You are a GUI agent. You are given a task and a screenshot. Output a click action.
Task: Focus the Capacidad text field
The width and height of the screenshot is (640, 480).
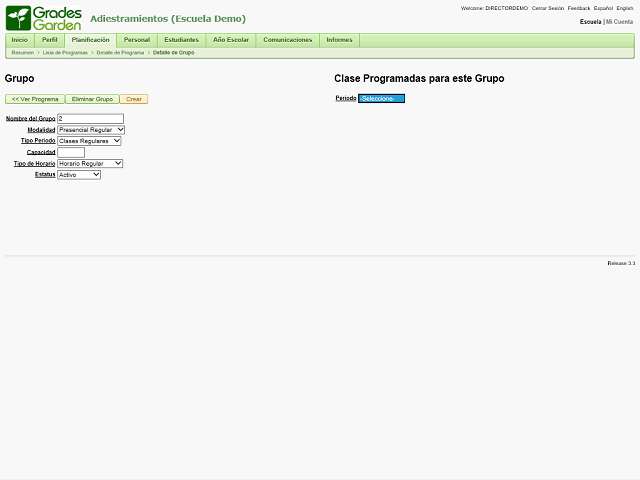pos(71,152)
